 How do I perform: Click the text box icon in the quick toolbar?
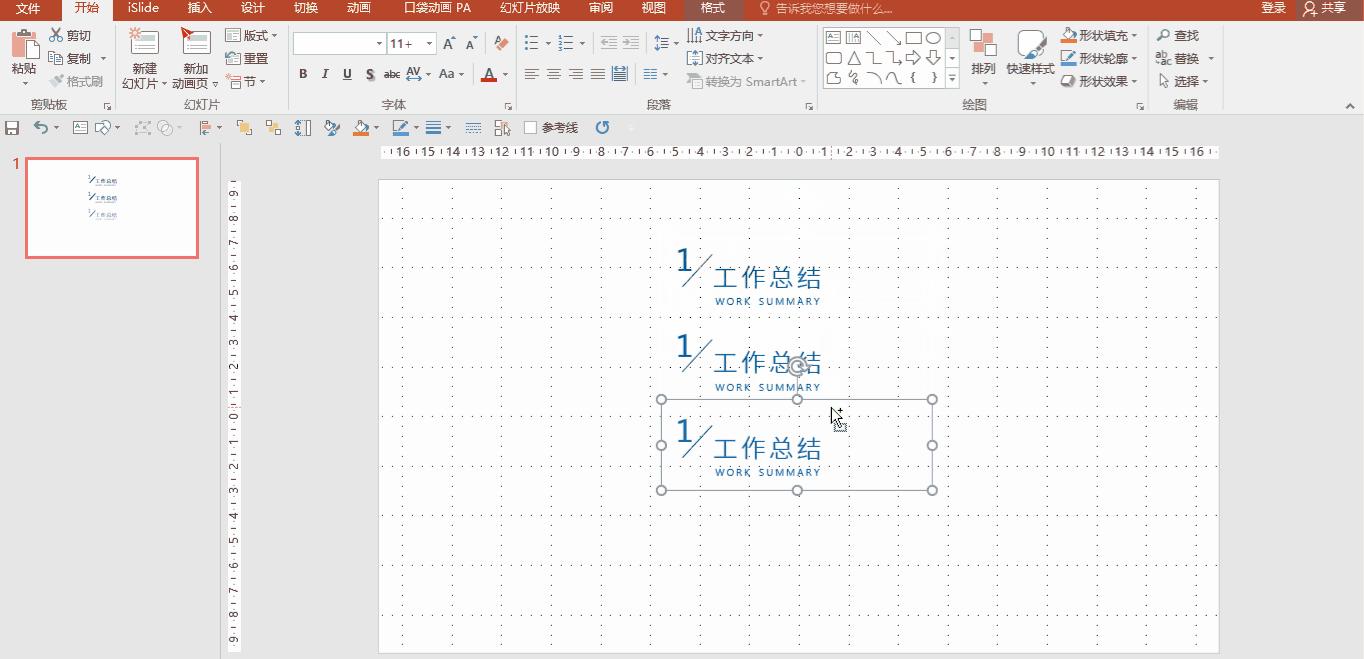pyautogui.click(x=80, y=127)
